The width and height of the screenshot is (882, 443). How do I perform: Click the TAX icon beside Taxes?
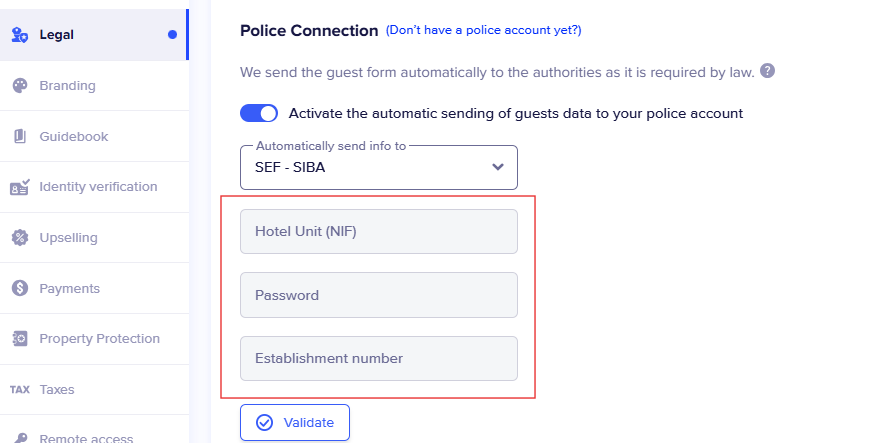(x=20, y=390)
